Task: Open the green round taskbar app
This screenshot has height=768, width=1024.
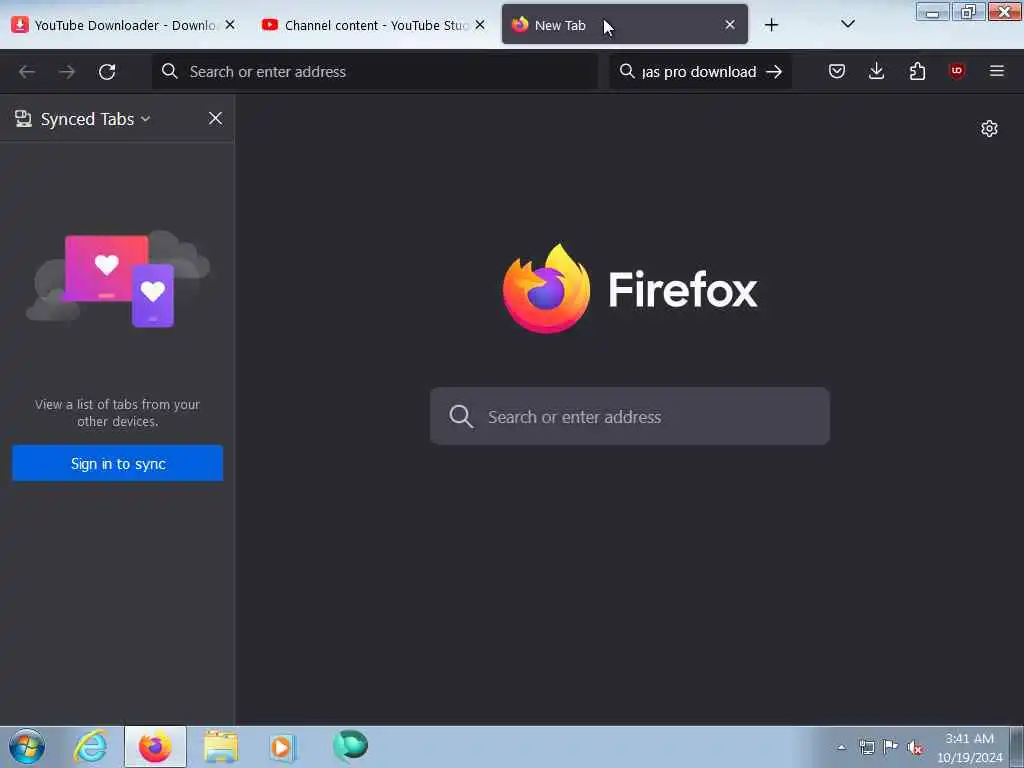Action: click(350, 746)
